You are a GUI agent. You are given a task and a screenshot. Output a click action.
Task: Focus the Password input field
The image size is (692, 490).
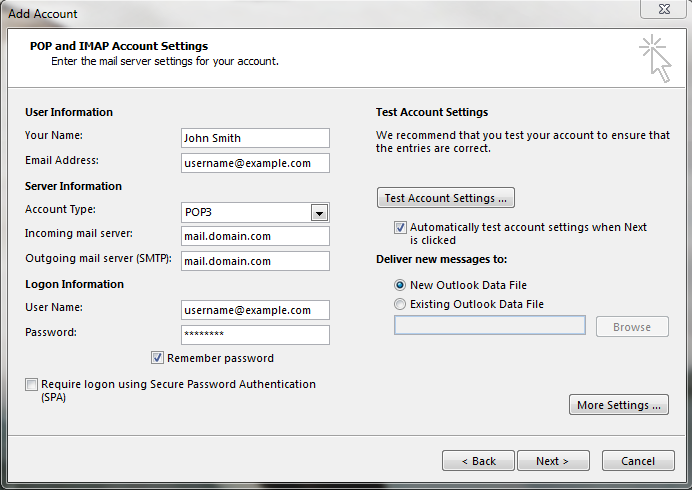[x=255, y=335]
